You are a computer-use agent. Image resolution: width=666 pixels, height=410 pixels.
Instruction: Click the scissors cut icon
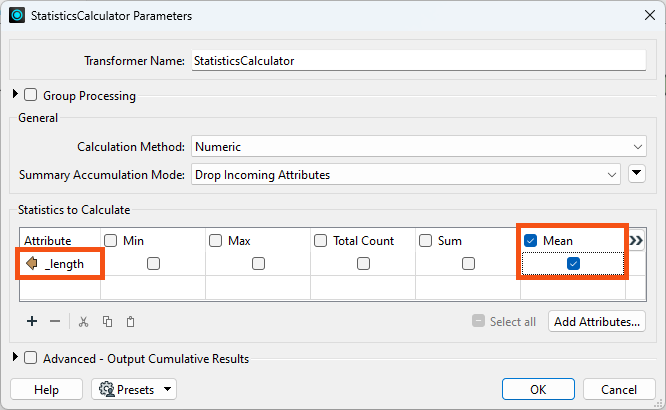(x=84, y=322)
